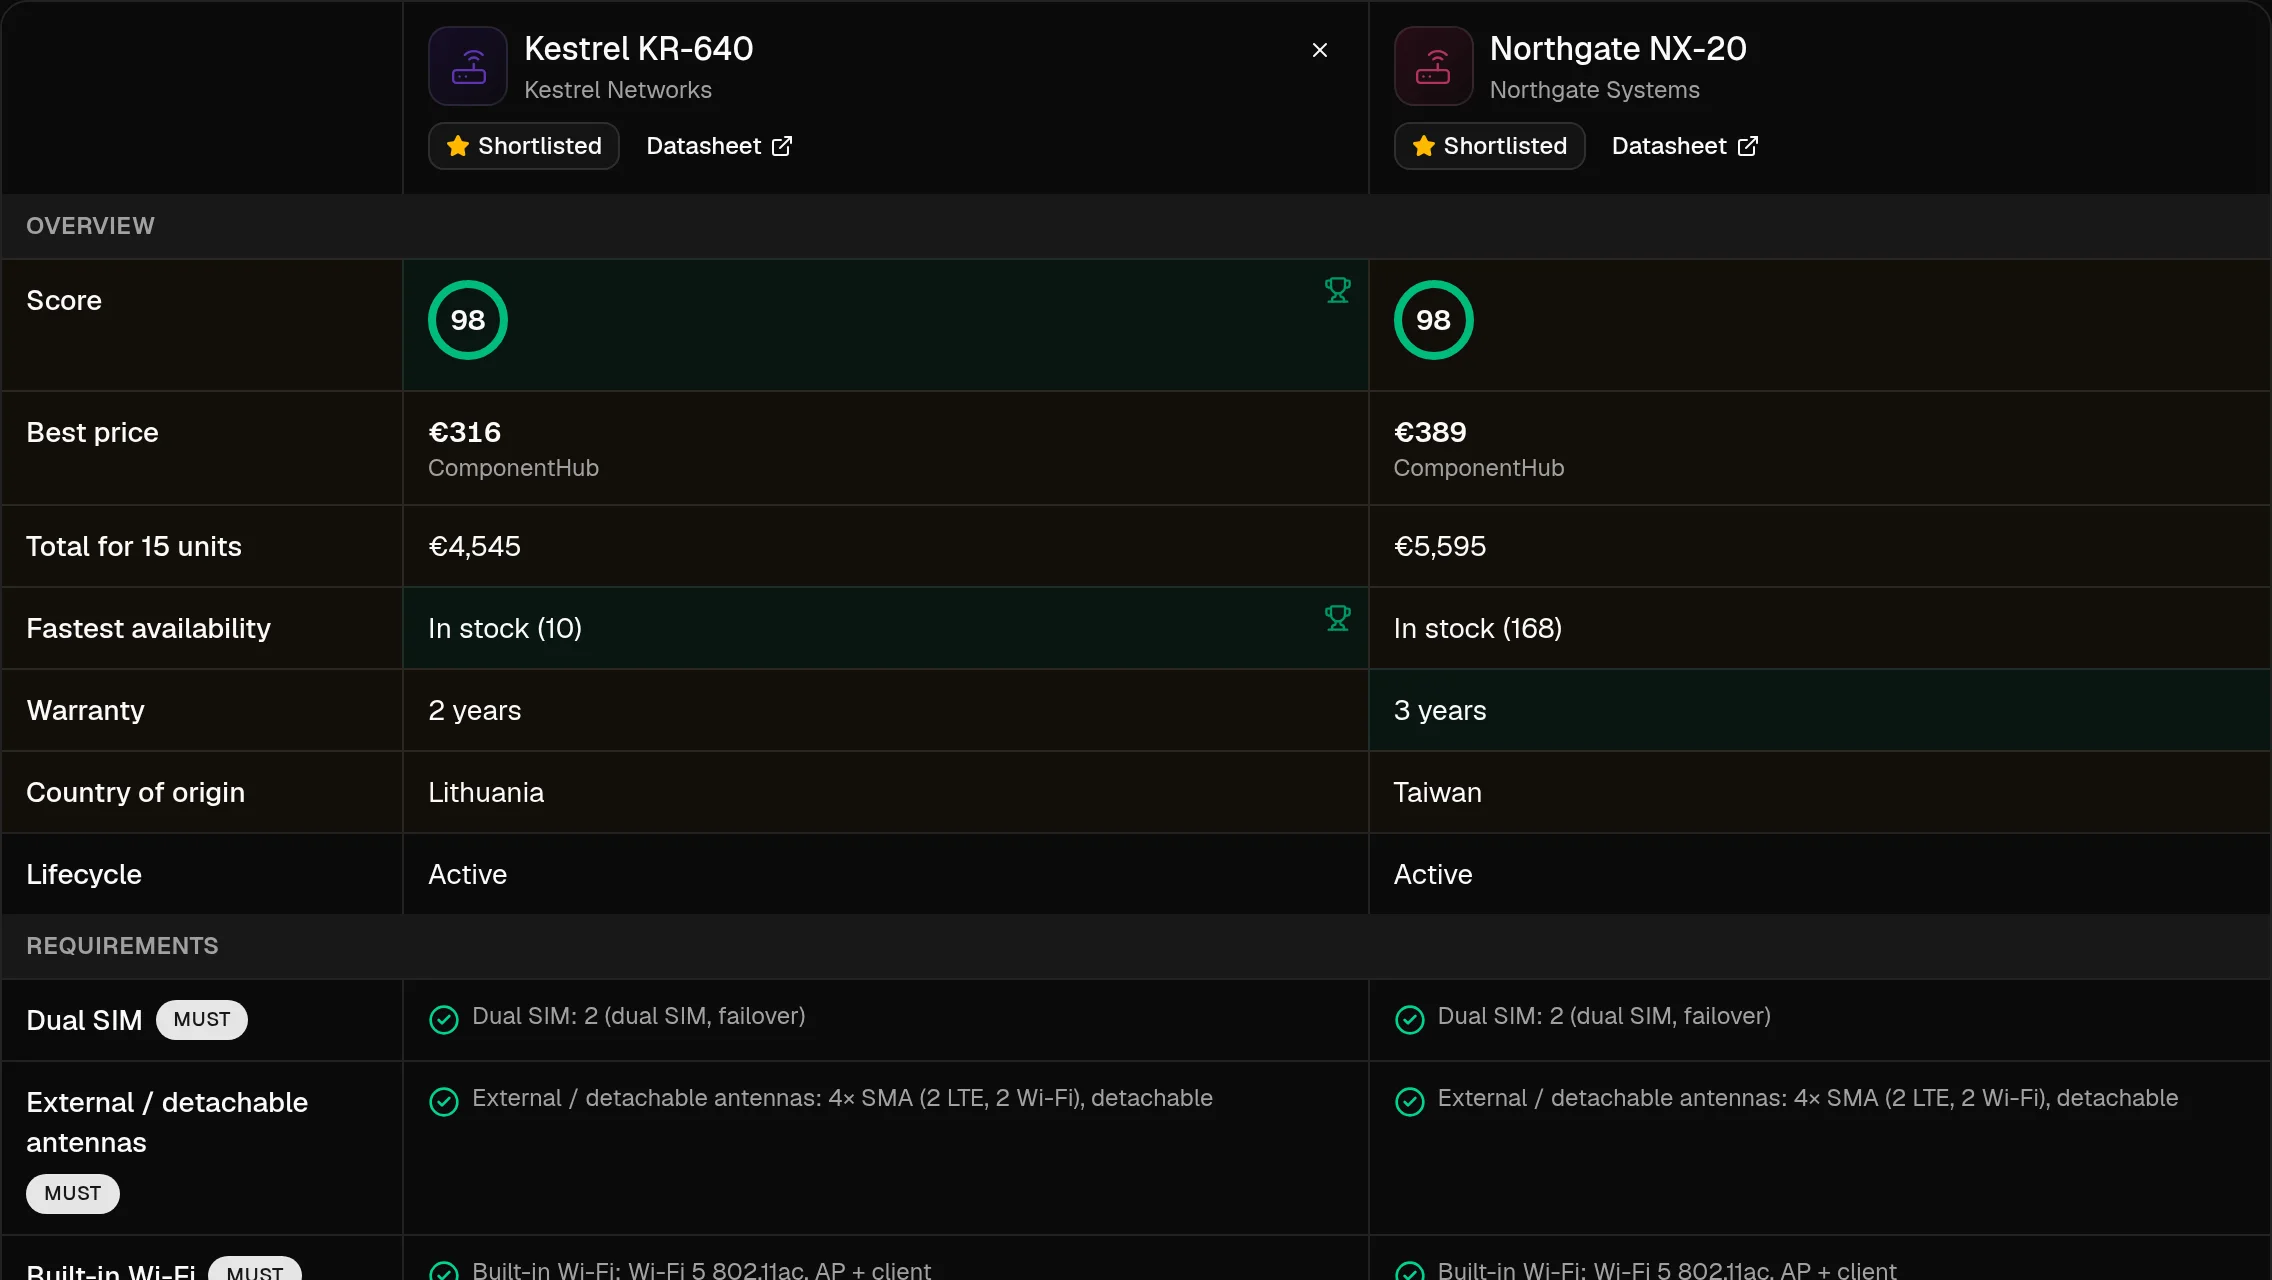The image size is (2272, 1280).
Task: Click the Northgate NX-20 red router icon
Action: click(1433, 66)
